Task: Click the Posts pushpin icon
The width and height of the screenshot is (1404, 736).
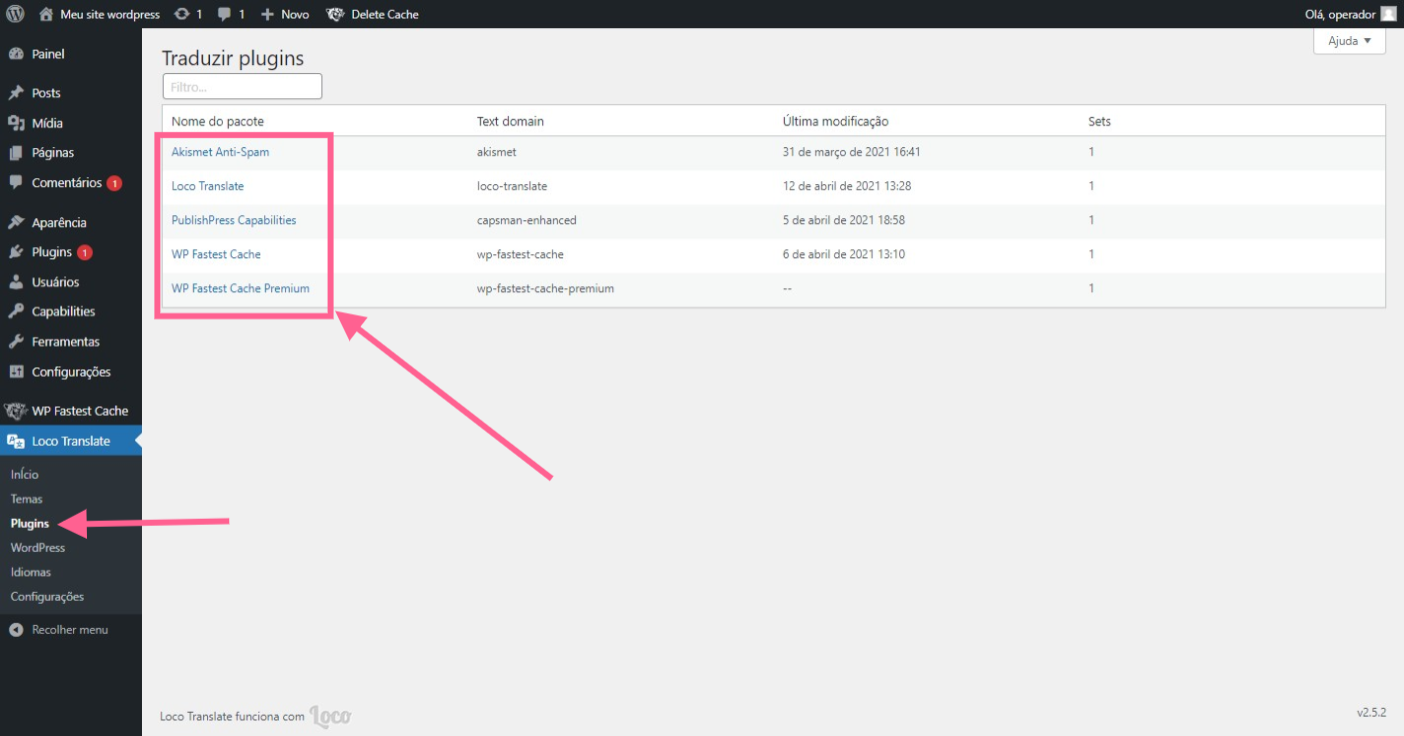Action: point(16,93)
